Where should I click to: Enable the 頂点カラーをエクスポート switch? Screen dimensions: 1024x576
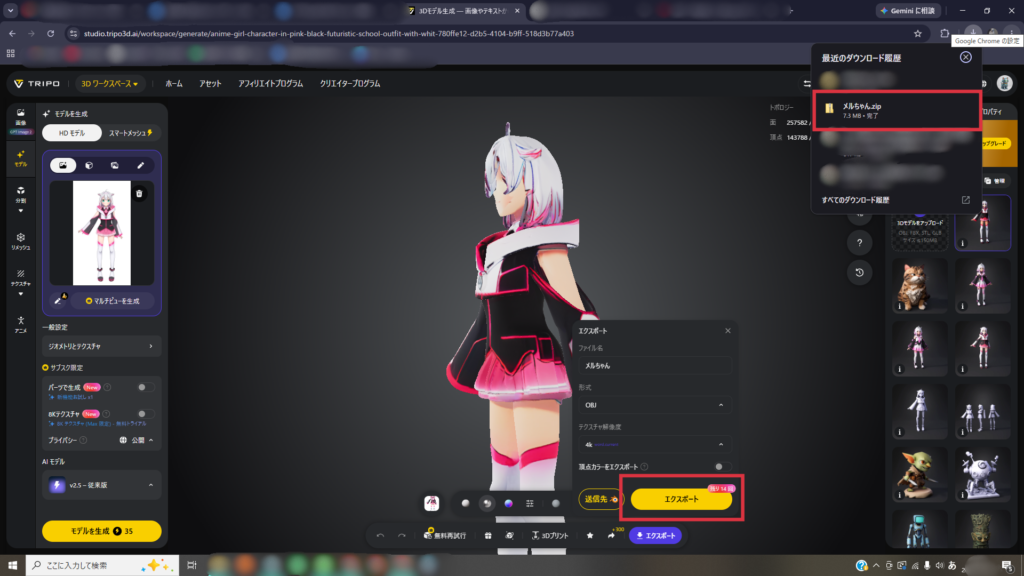coord(722,466)
